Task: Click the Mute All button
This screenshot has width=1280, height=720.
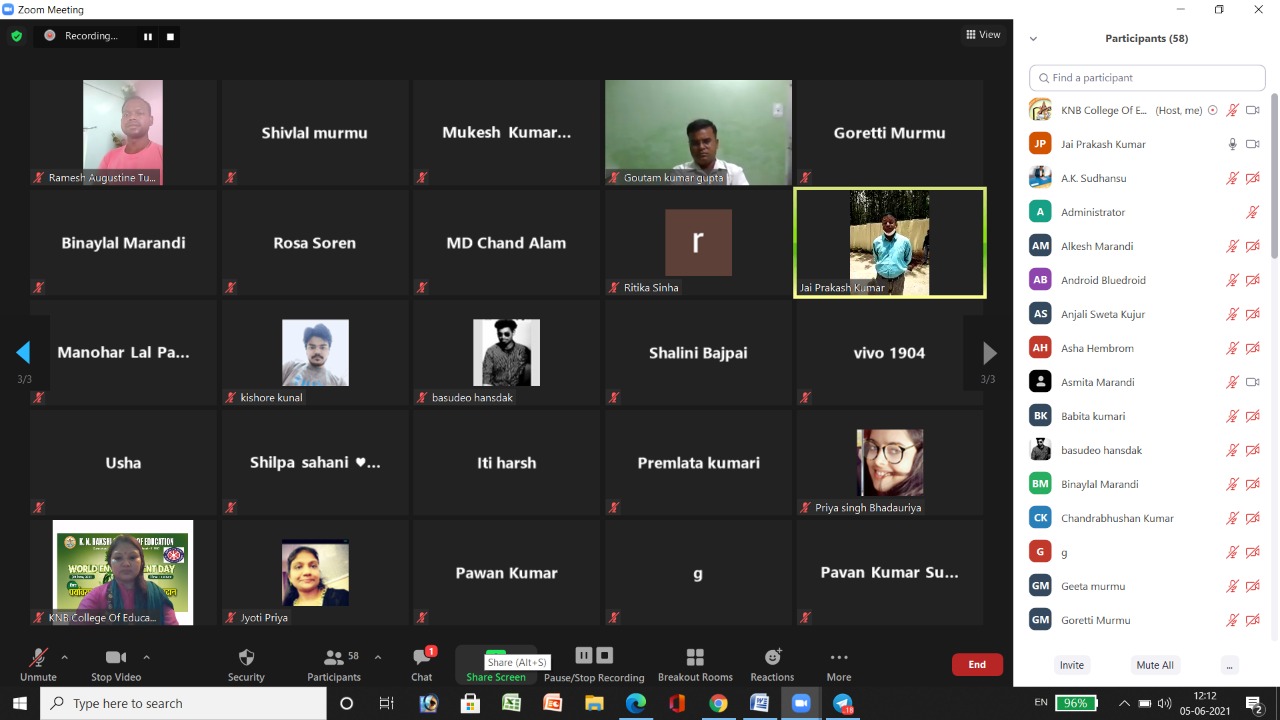Action: tap(1155, 665)
